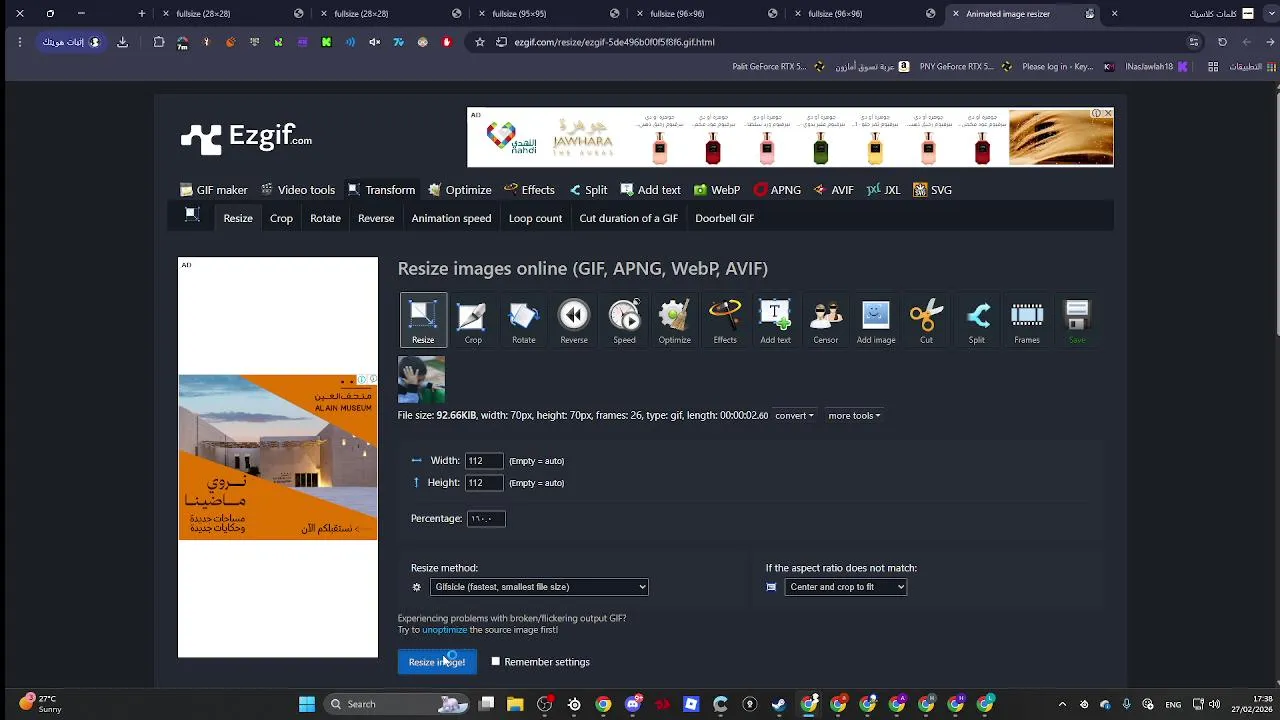Viewport: 1280px width, 720px height.
Task: Open SVG tools menu
Action: click(933, 190)
